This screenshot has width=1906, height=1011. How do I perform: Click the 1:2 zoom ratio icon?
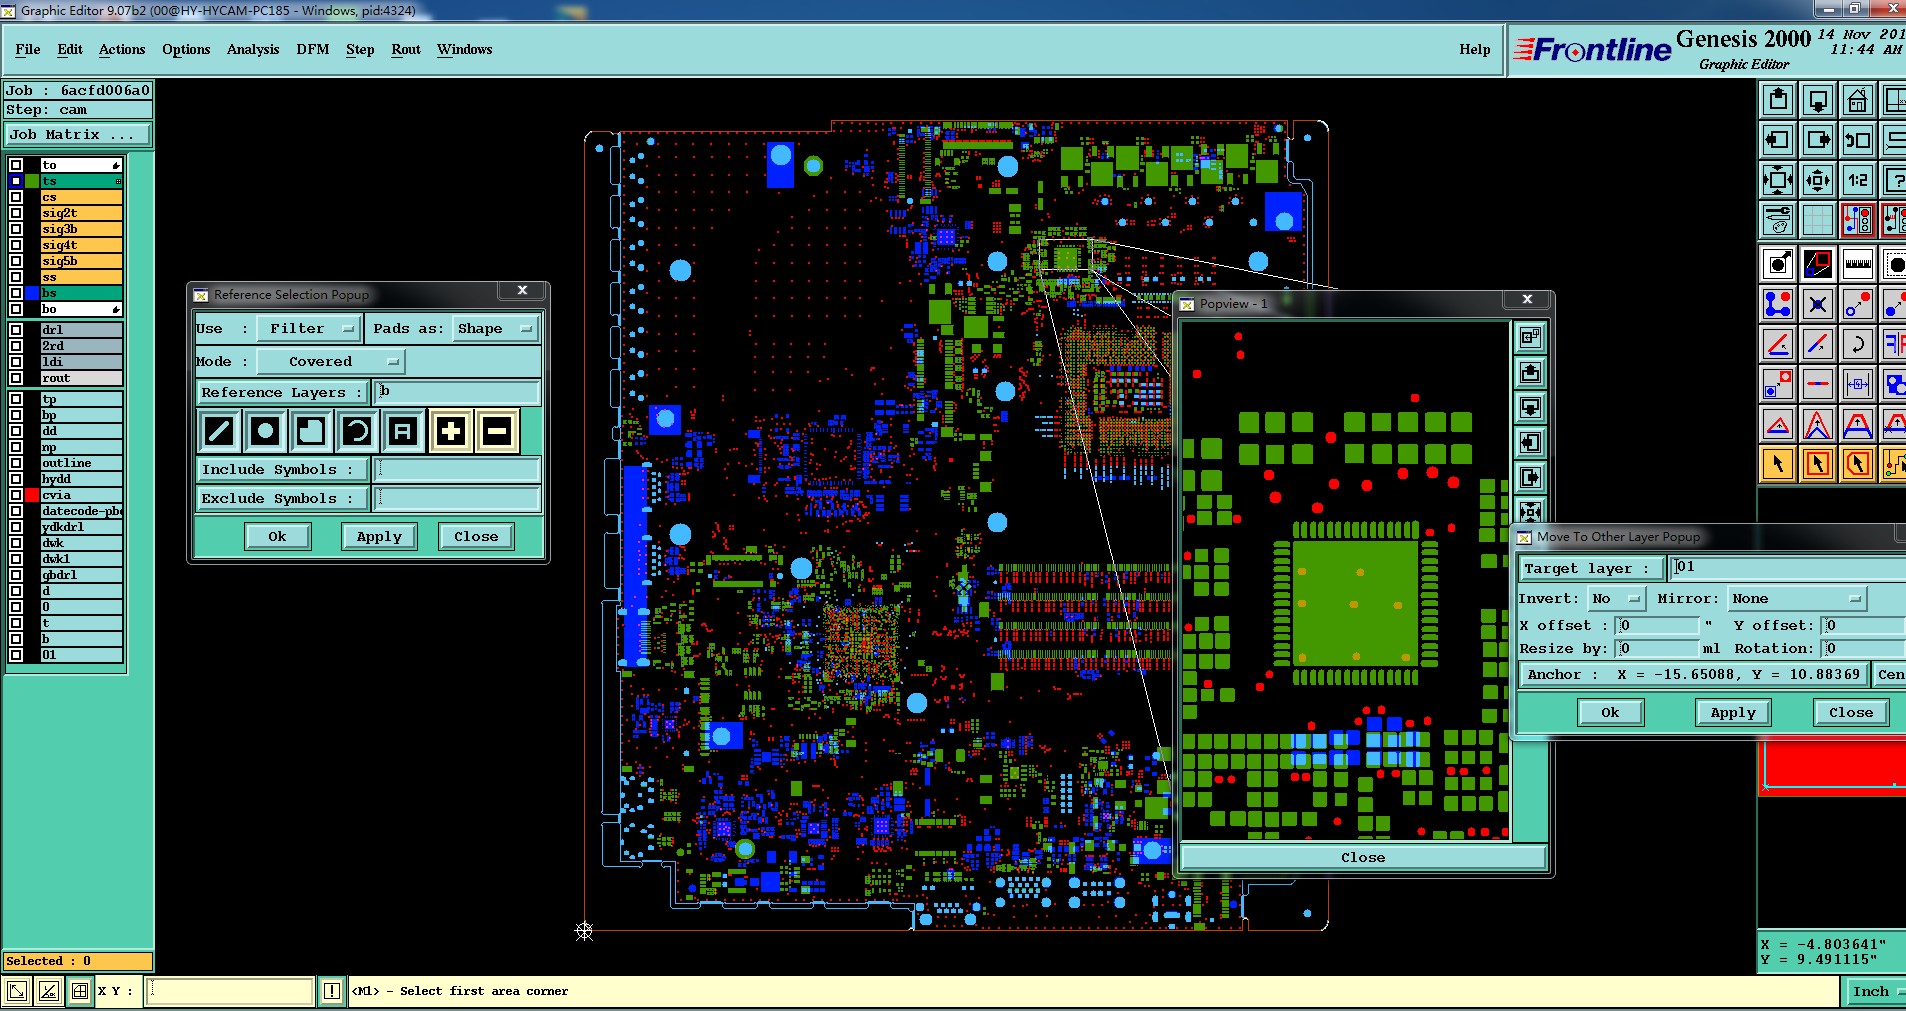pyautogui.click(x=1858, y=180)
